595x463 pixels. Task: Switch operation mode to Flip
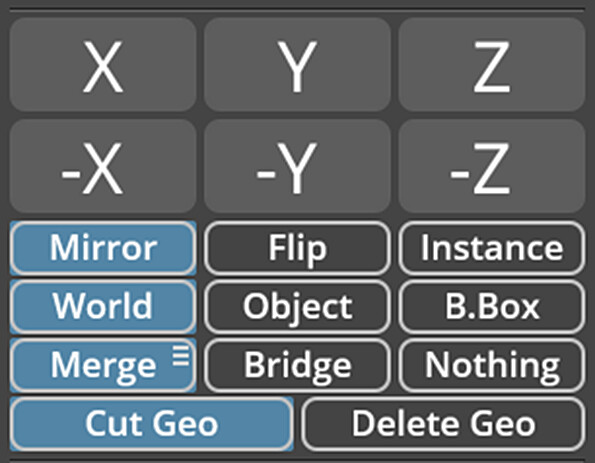click(297, 248)
